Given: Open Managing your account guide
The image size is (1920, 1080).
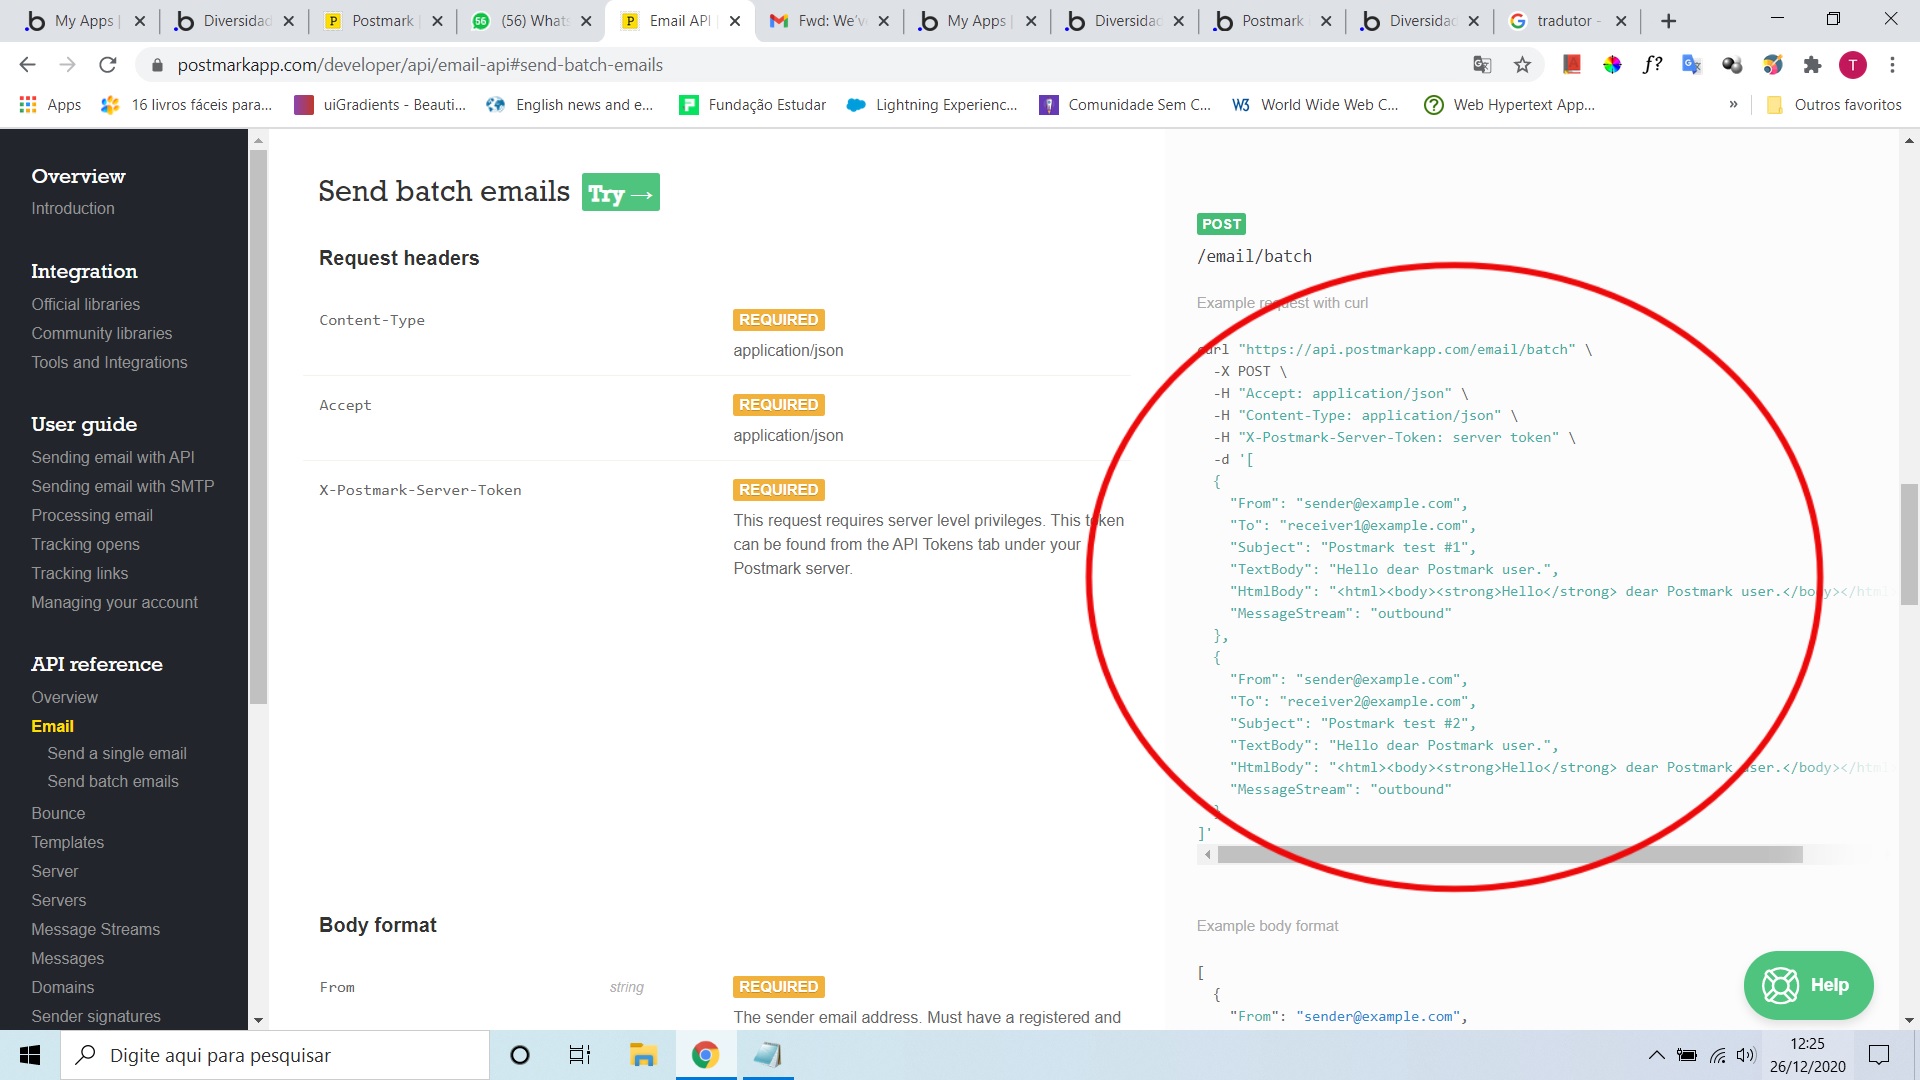Looking at the screenshot, I should click(x=115, y=602).
